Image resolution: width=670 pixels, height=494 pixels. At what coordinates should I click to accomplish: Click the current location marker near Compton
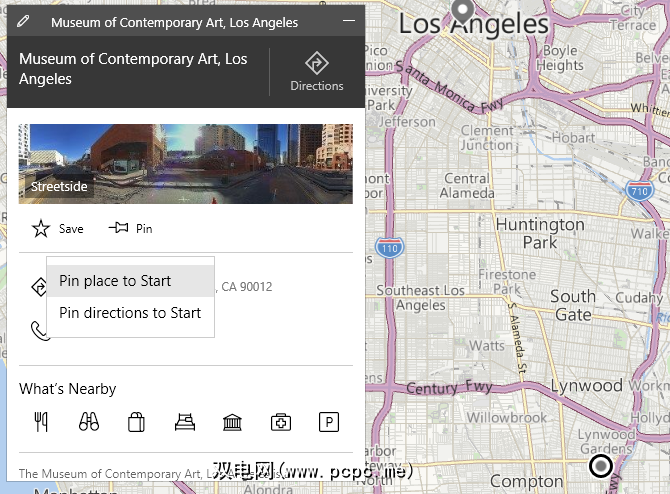601,466
